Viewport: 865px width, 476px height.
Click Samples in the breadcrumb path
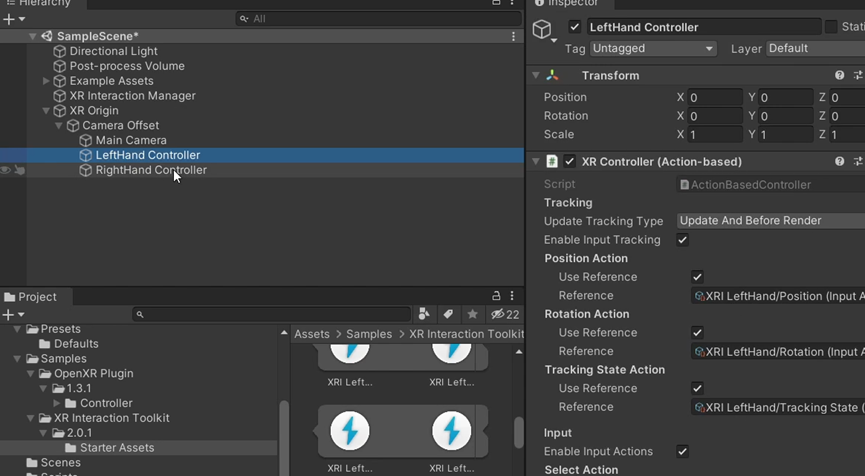(369, 334)
